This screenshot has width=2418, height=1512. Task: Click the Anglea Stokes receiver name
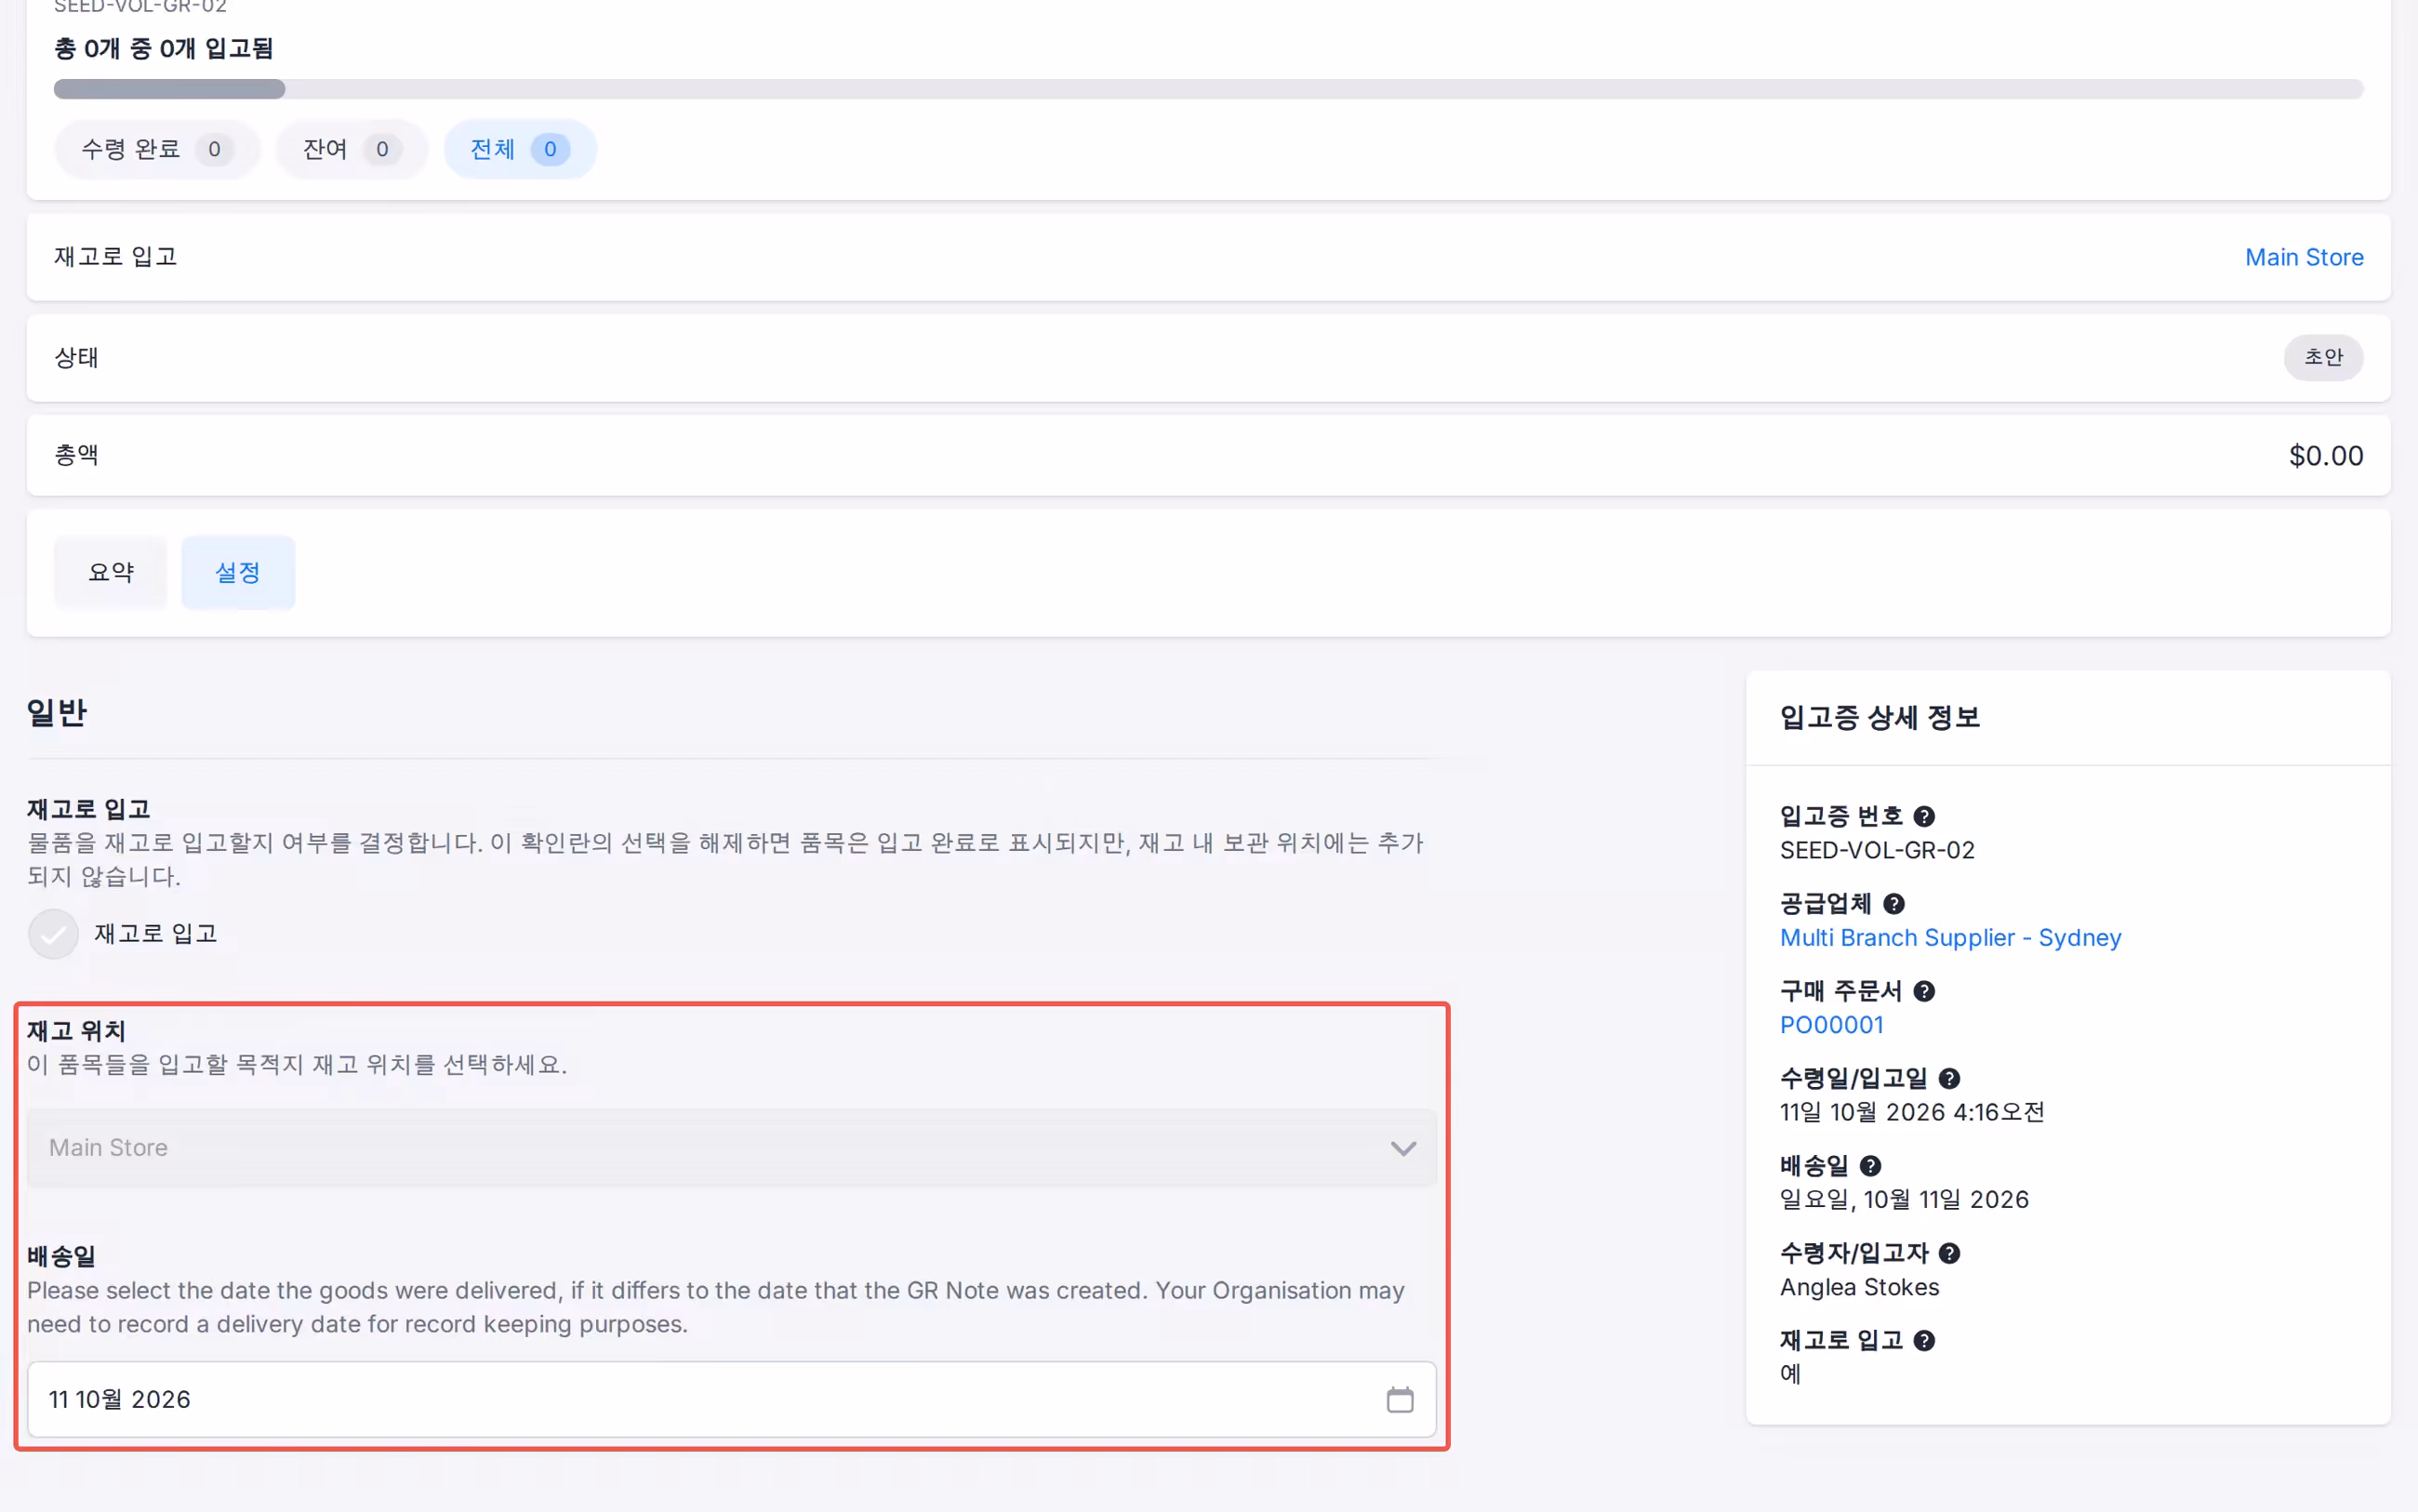1858,1287
